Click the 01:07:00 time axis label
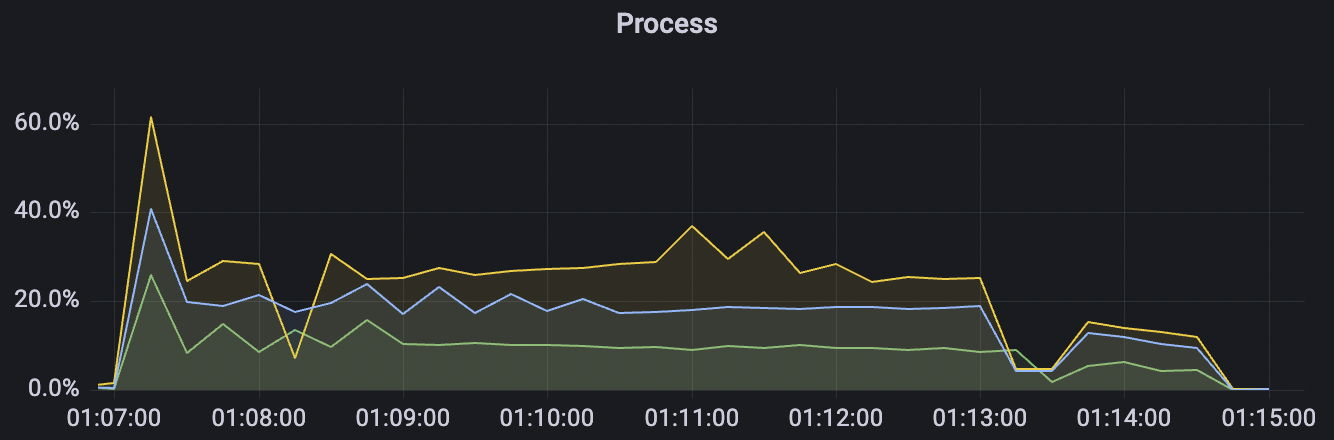Image resolution: width=1334 pixels, height=440 pixels. (x=114, y=416)
